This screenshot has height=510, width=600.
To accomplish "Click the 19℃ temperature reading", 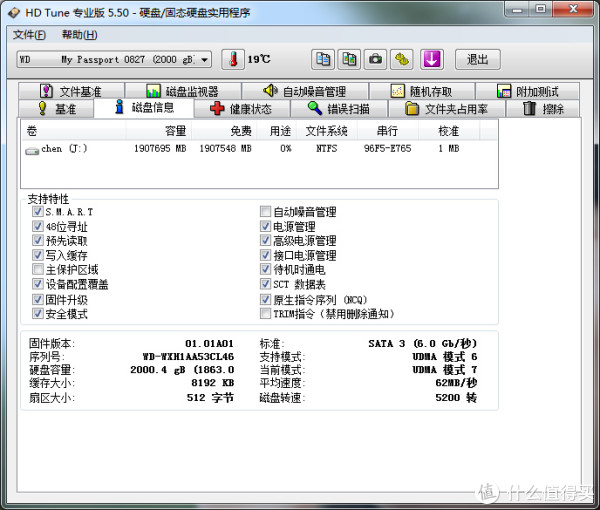I will coord(259,59).
